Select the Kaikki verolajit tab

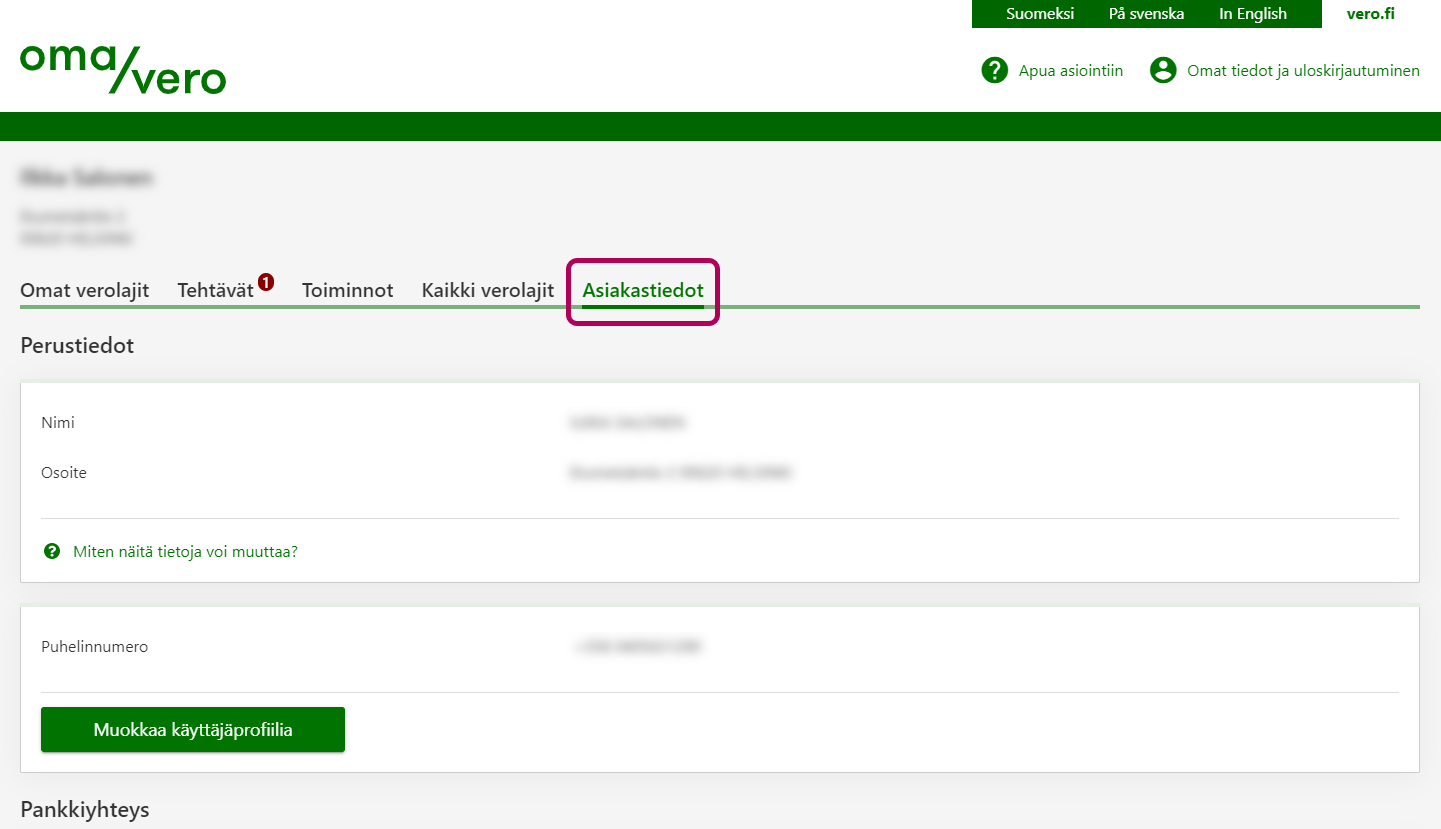[x=487, y=291]
